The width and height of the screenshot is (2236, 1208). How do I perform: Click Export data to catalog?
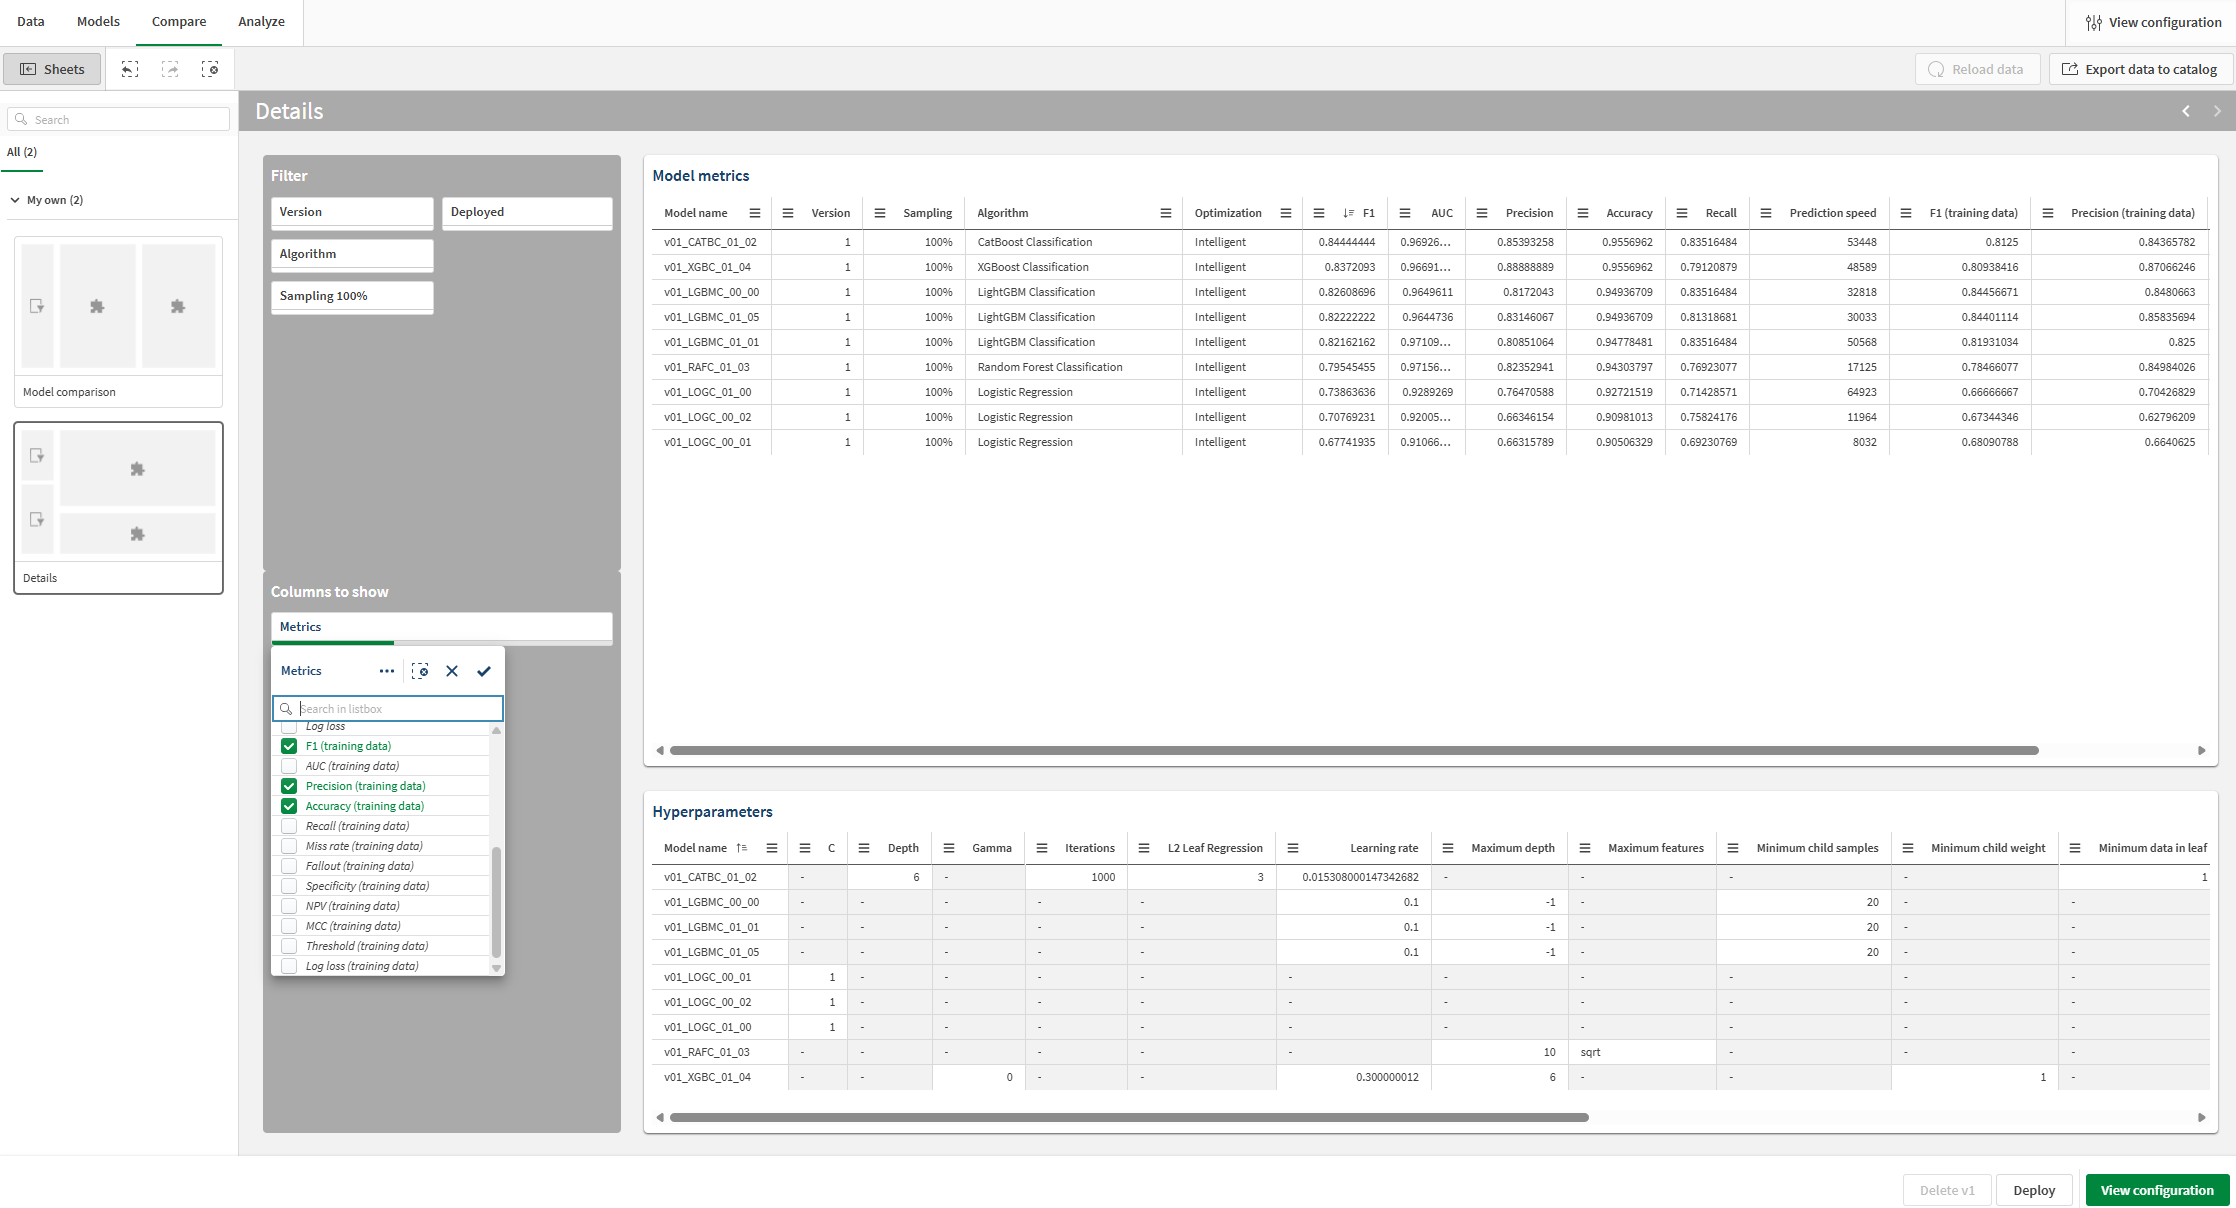[x=2139, y=69]
